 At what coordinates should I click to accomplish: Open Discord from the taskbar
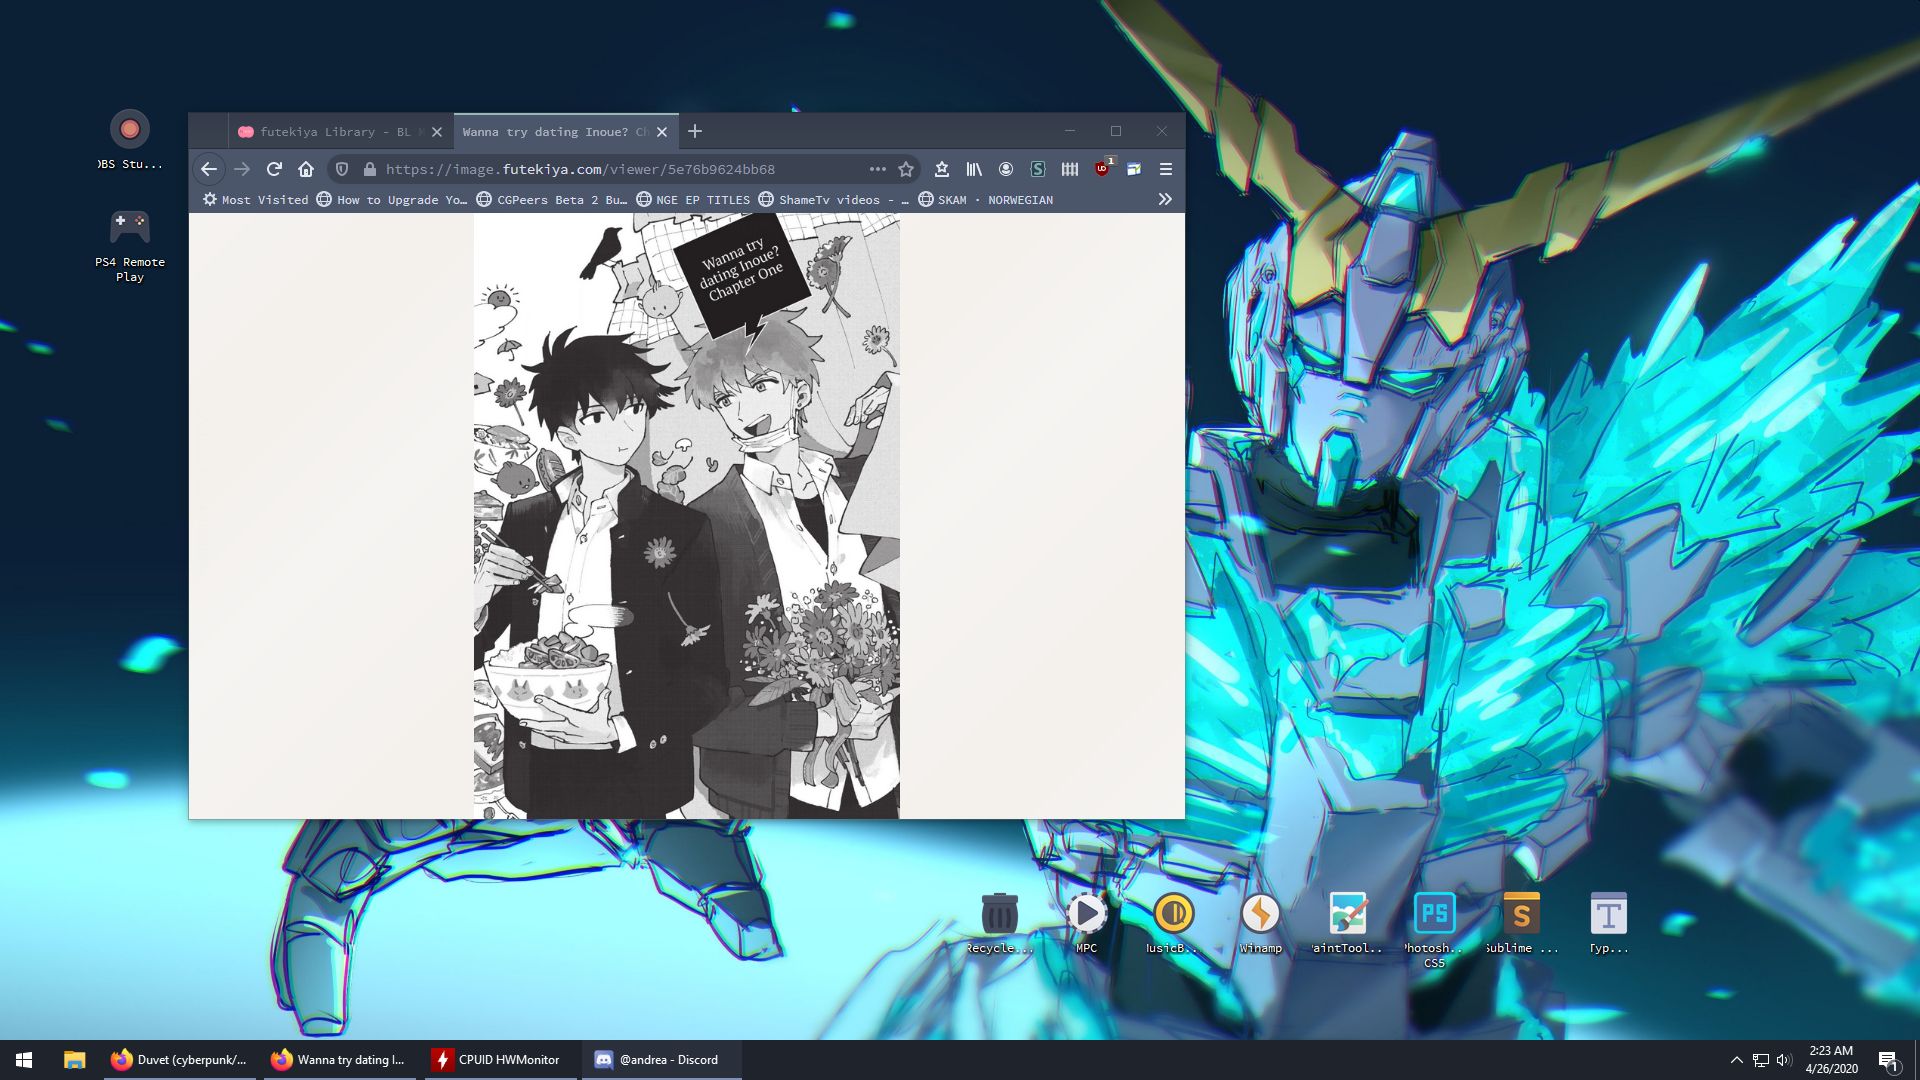click(661, 1060)
